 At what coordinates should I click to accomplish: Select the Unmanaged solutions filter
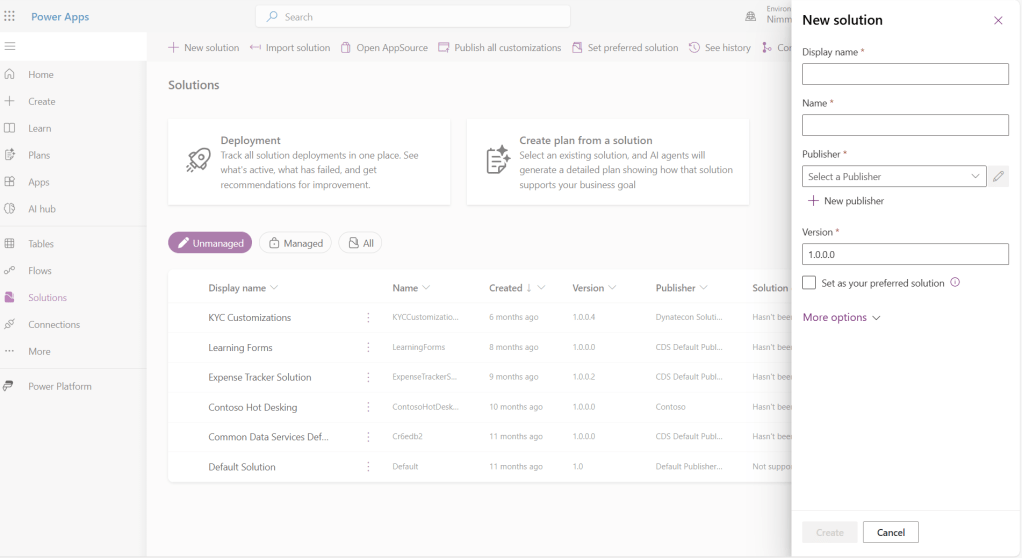point(210,242)
